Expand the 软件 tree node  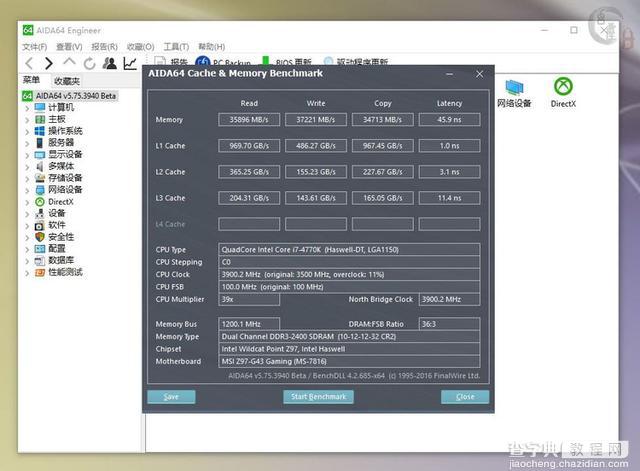point(27,226)
